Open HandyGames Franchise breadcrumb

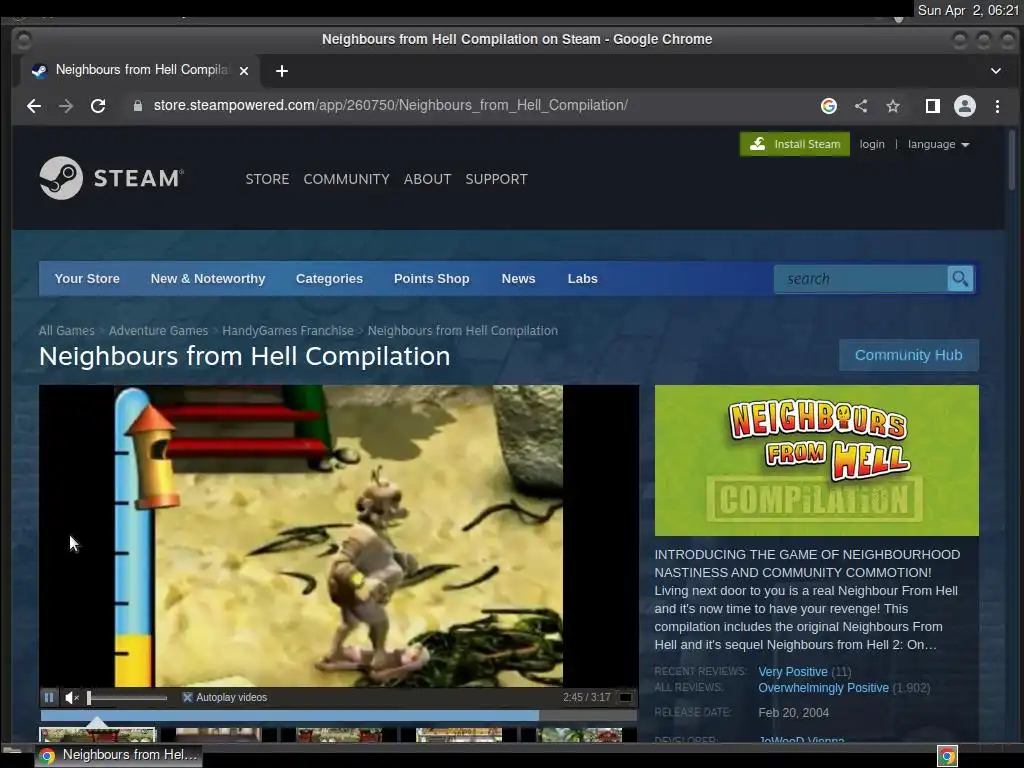point(287,330)
